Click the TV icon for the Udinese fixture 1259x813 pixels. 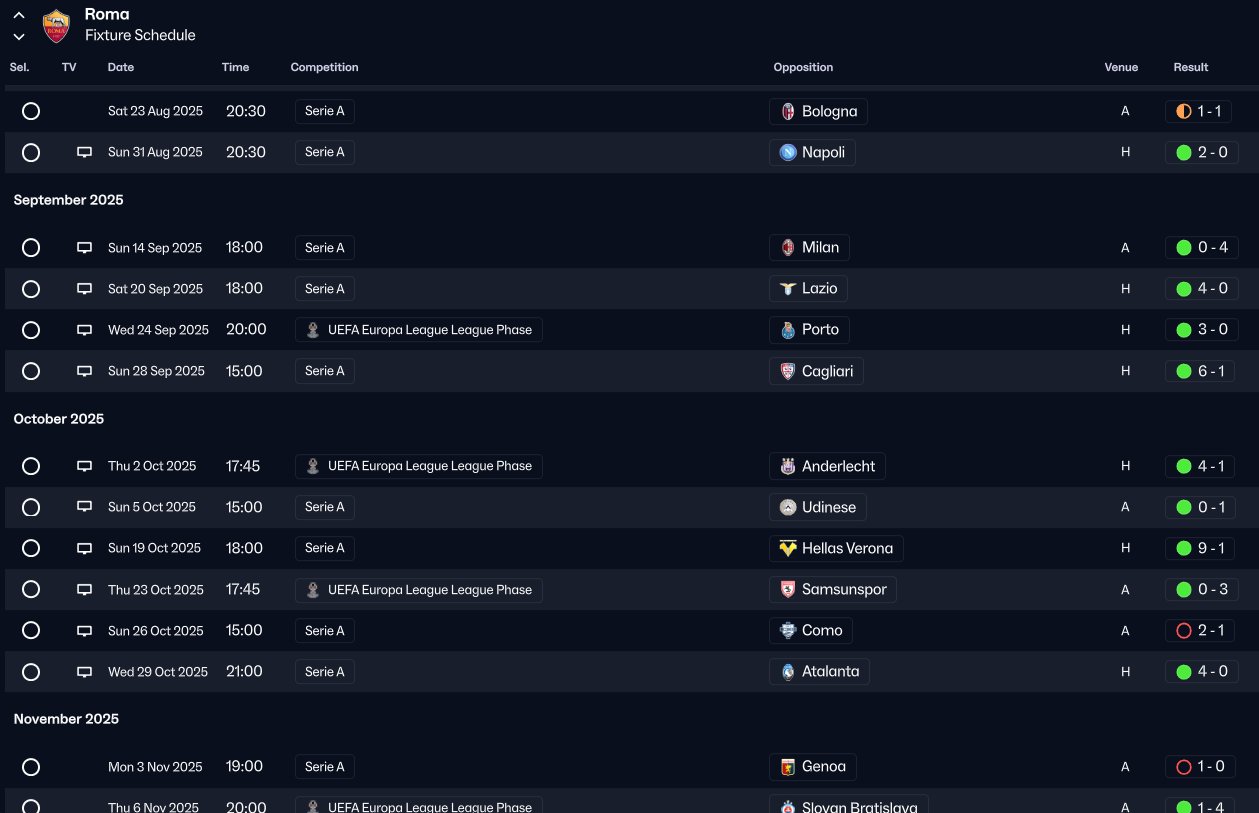(84, 507)
